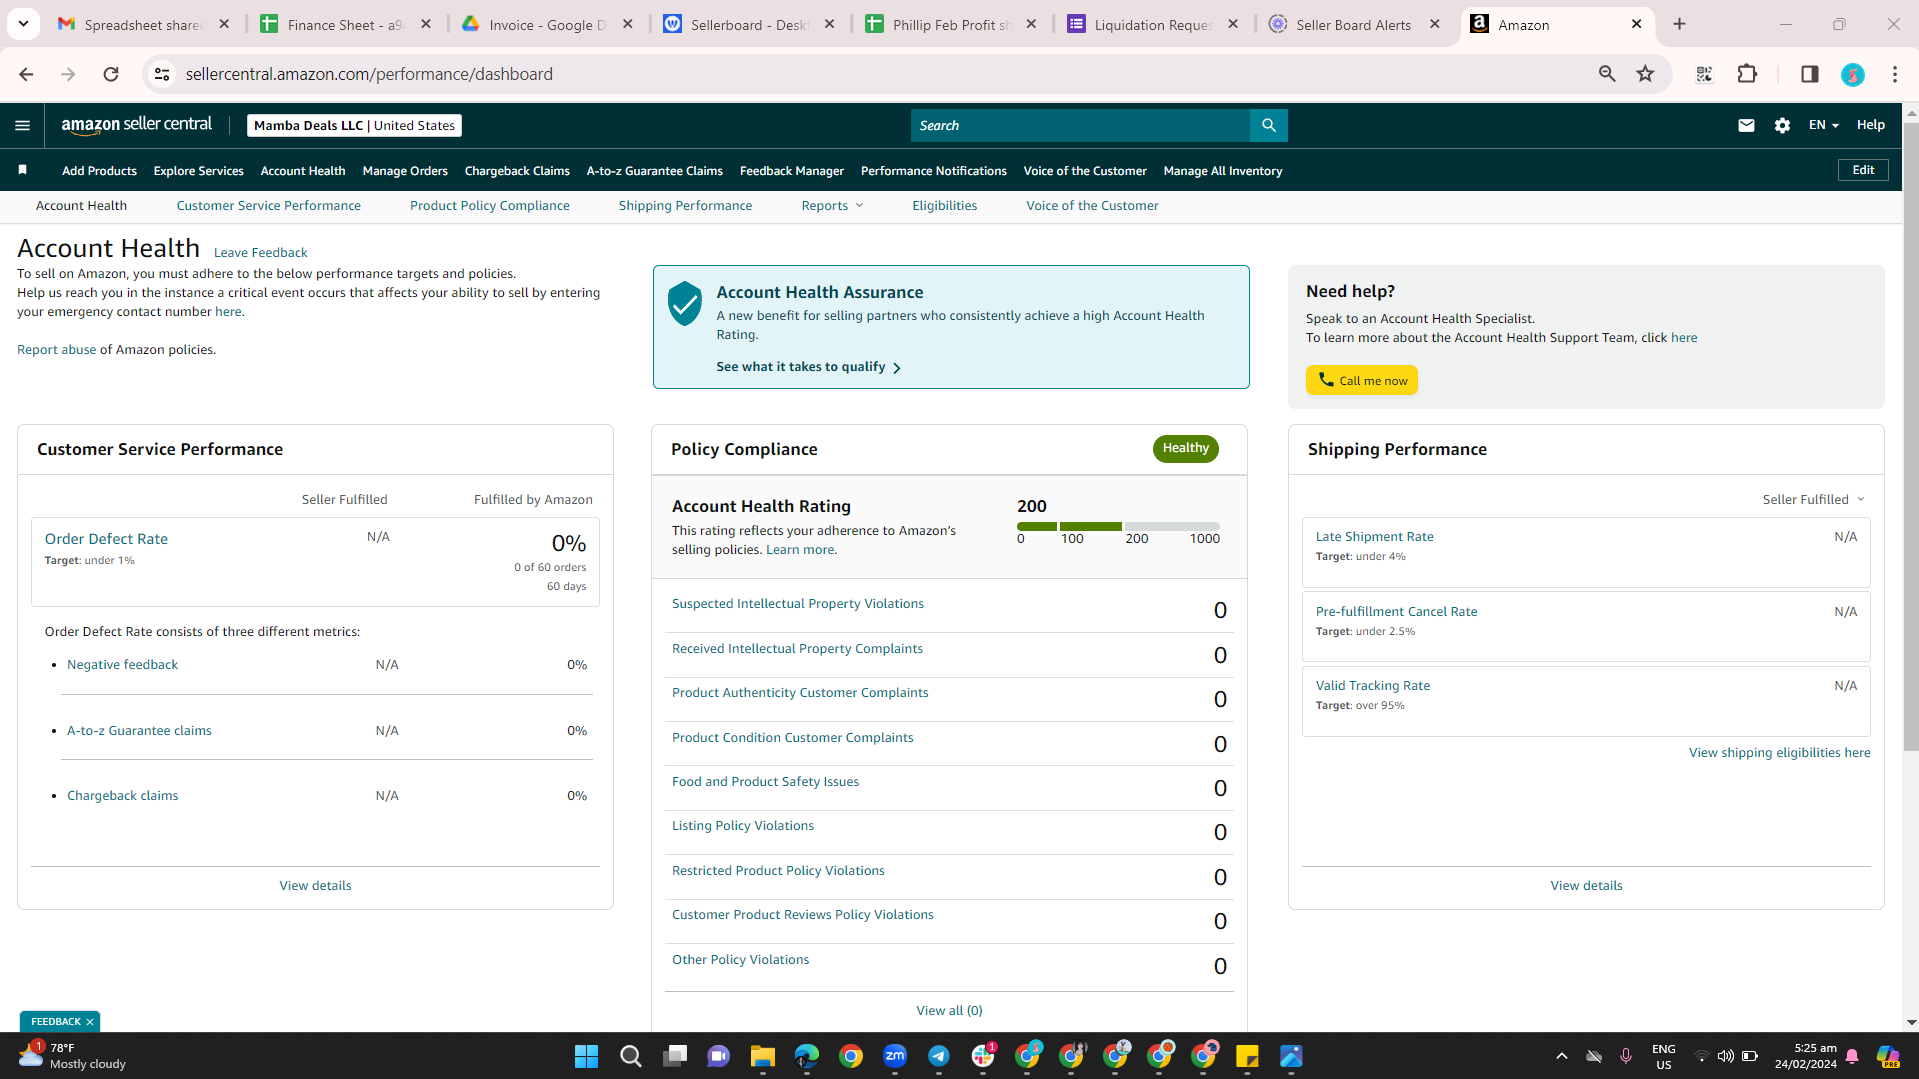Open the Chrome profile avatar
Viewport: 1919px width, 1079px height.
pyautogui.click(x=1853, y=74)
